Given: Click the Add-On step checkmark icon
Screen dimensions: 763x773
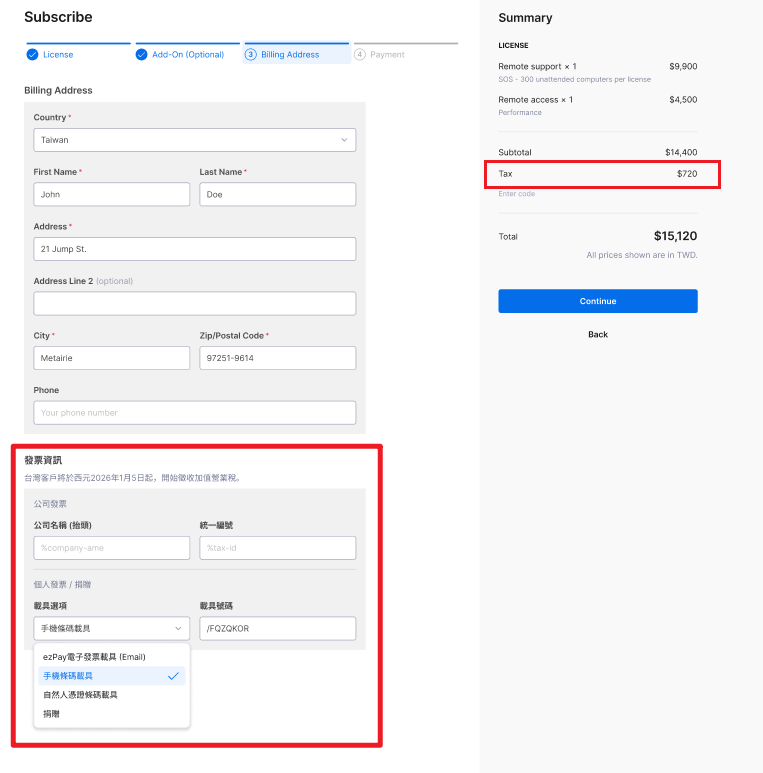Looking at the screenshot, I should tap(141, 55).
